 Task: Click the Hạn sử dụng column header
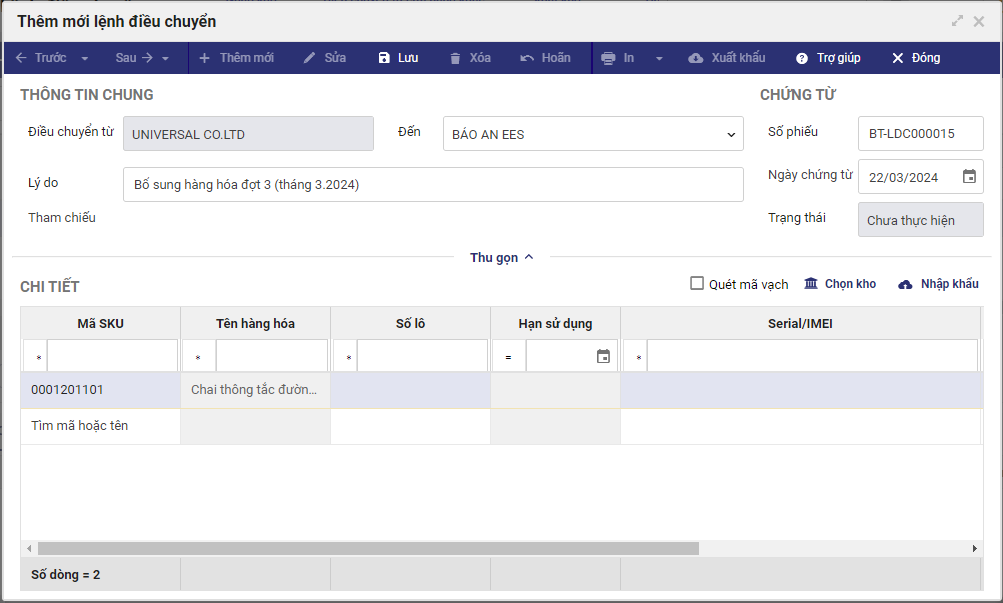[555, 324]
